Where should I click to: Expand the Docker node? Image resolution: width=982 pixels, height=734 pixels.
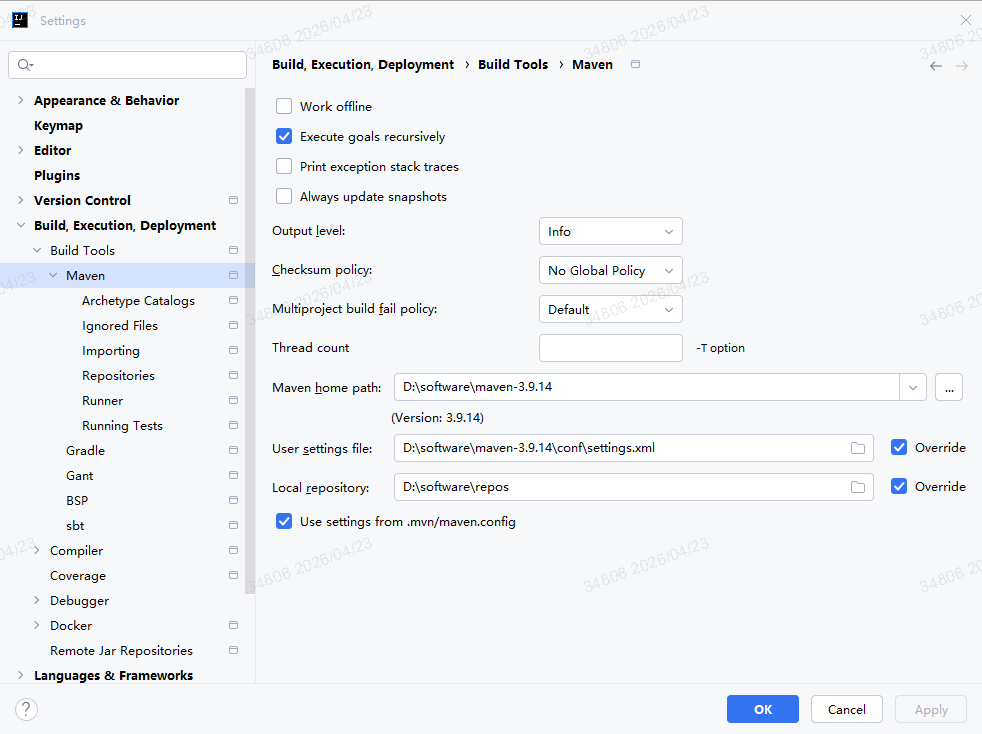point(36,626)
